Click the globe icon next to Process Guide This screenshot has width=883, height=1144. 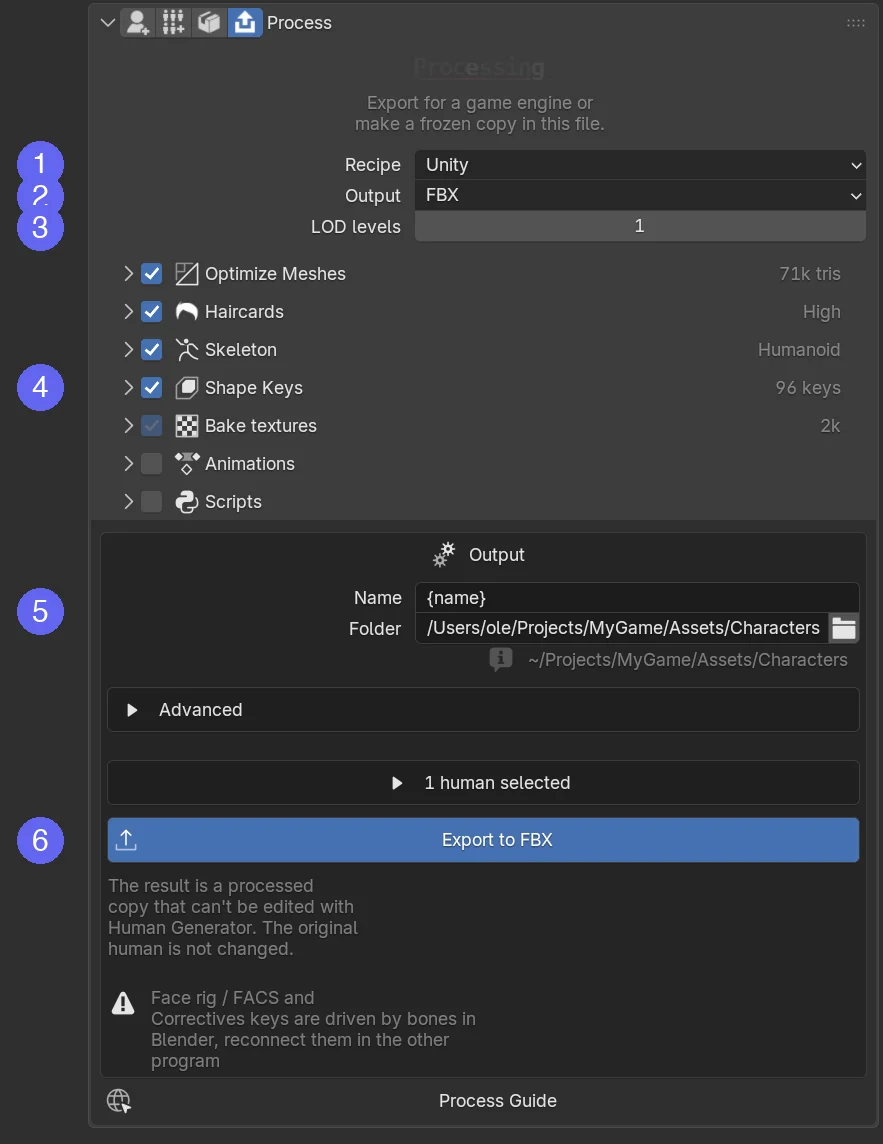click(119, 1101)
